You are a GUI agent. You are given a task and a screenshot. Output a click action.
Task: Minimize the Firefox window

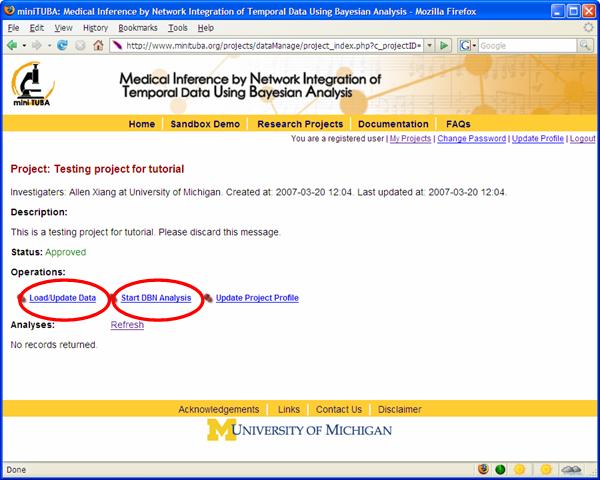[x=558, y=11]
